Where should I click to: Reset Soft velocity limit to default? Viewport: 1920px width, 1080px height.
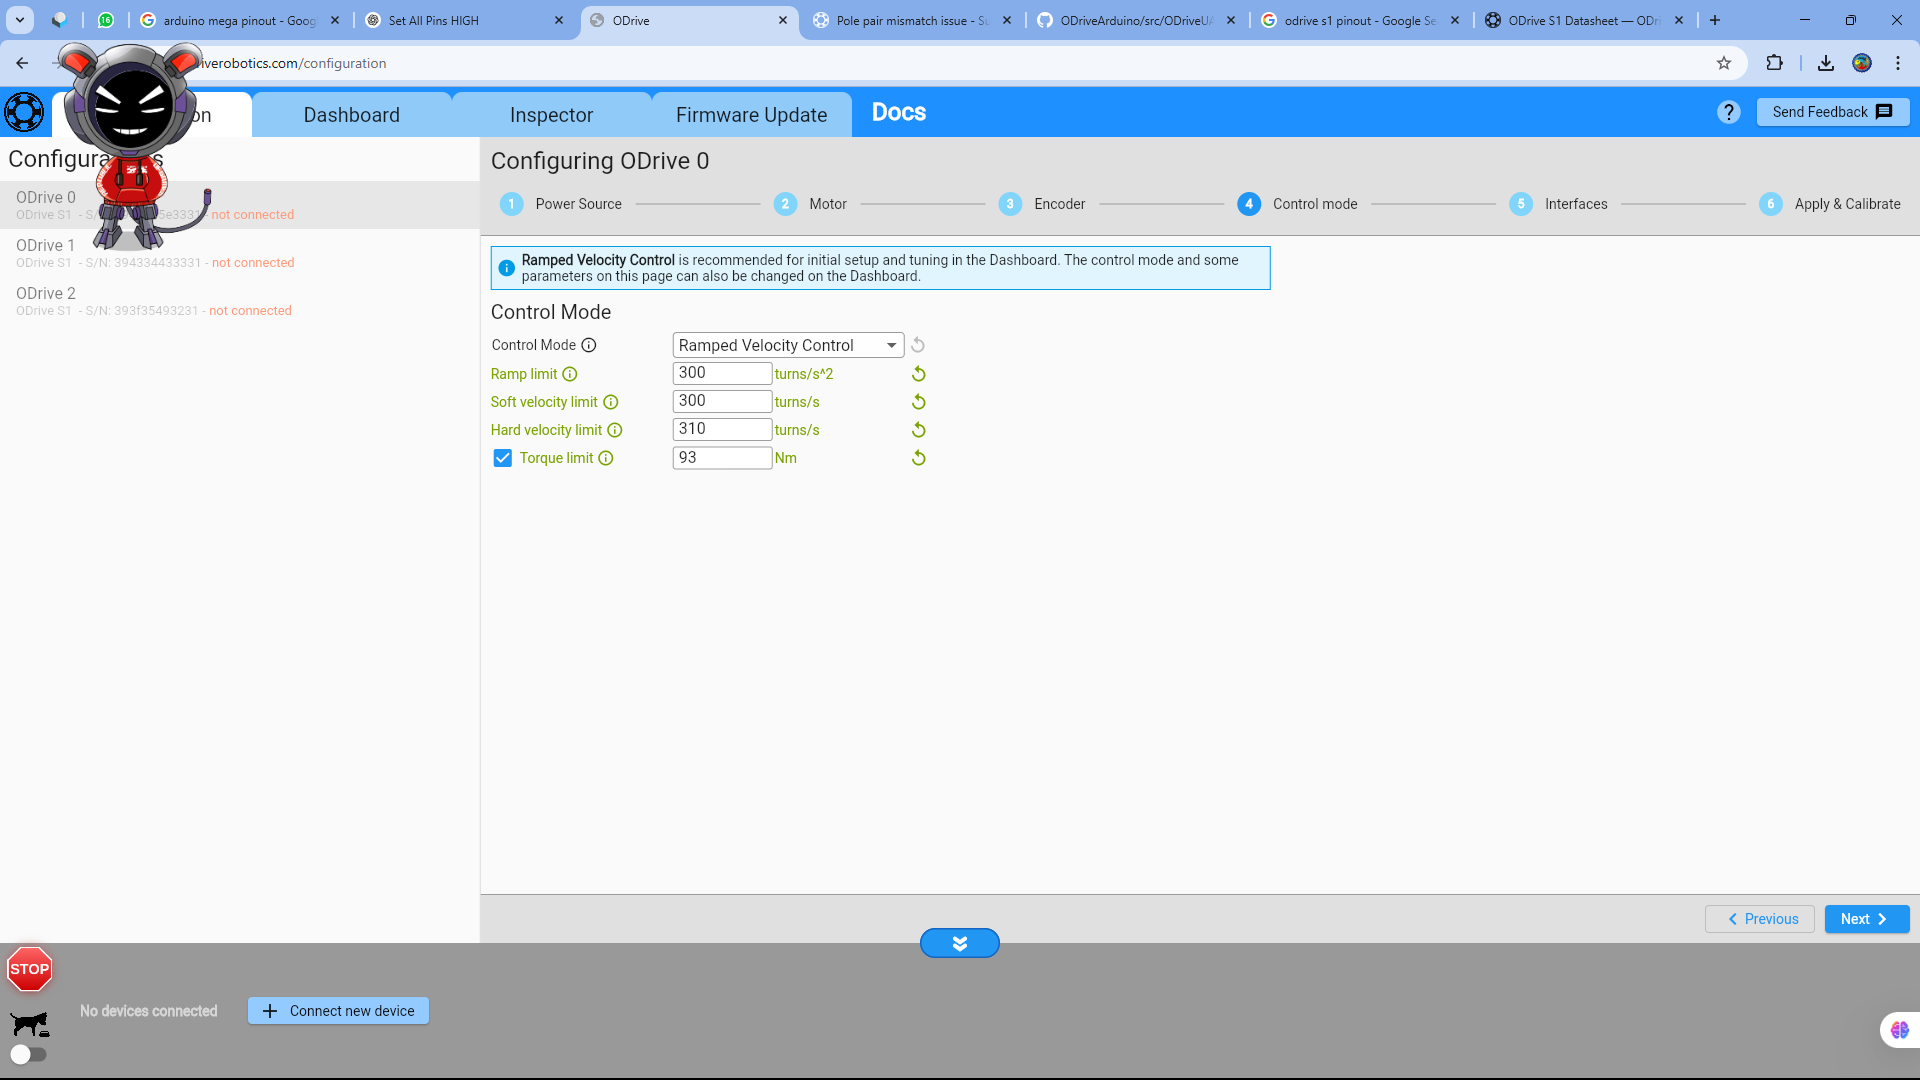pos(918,402)
